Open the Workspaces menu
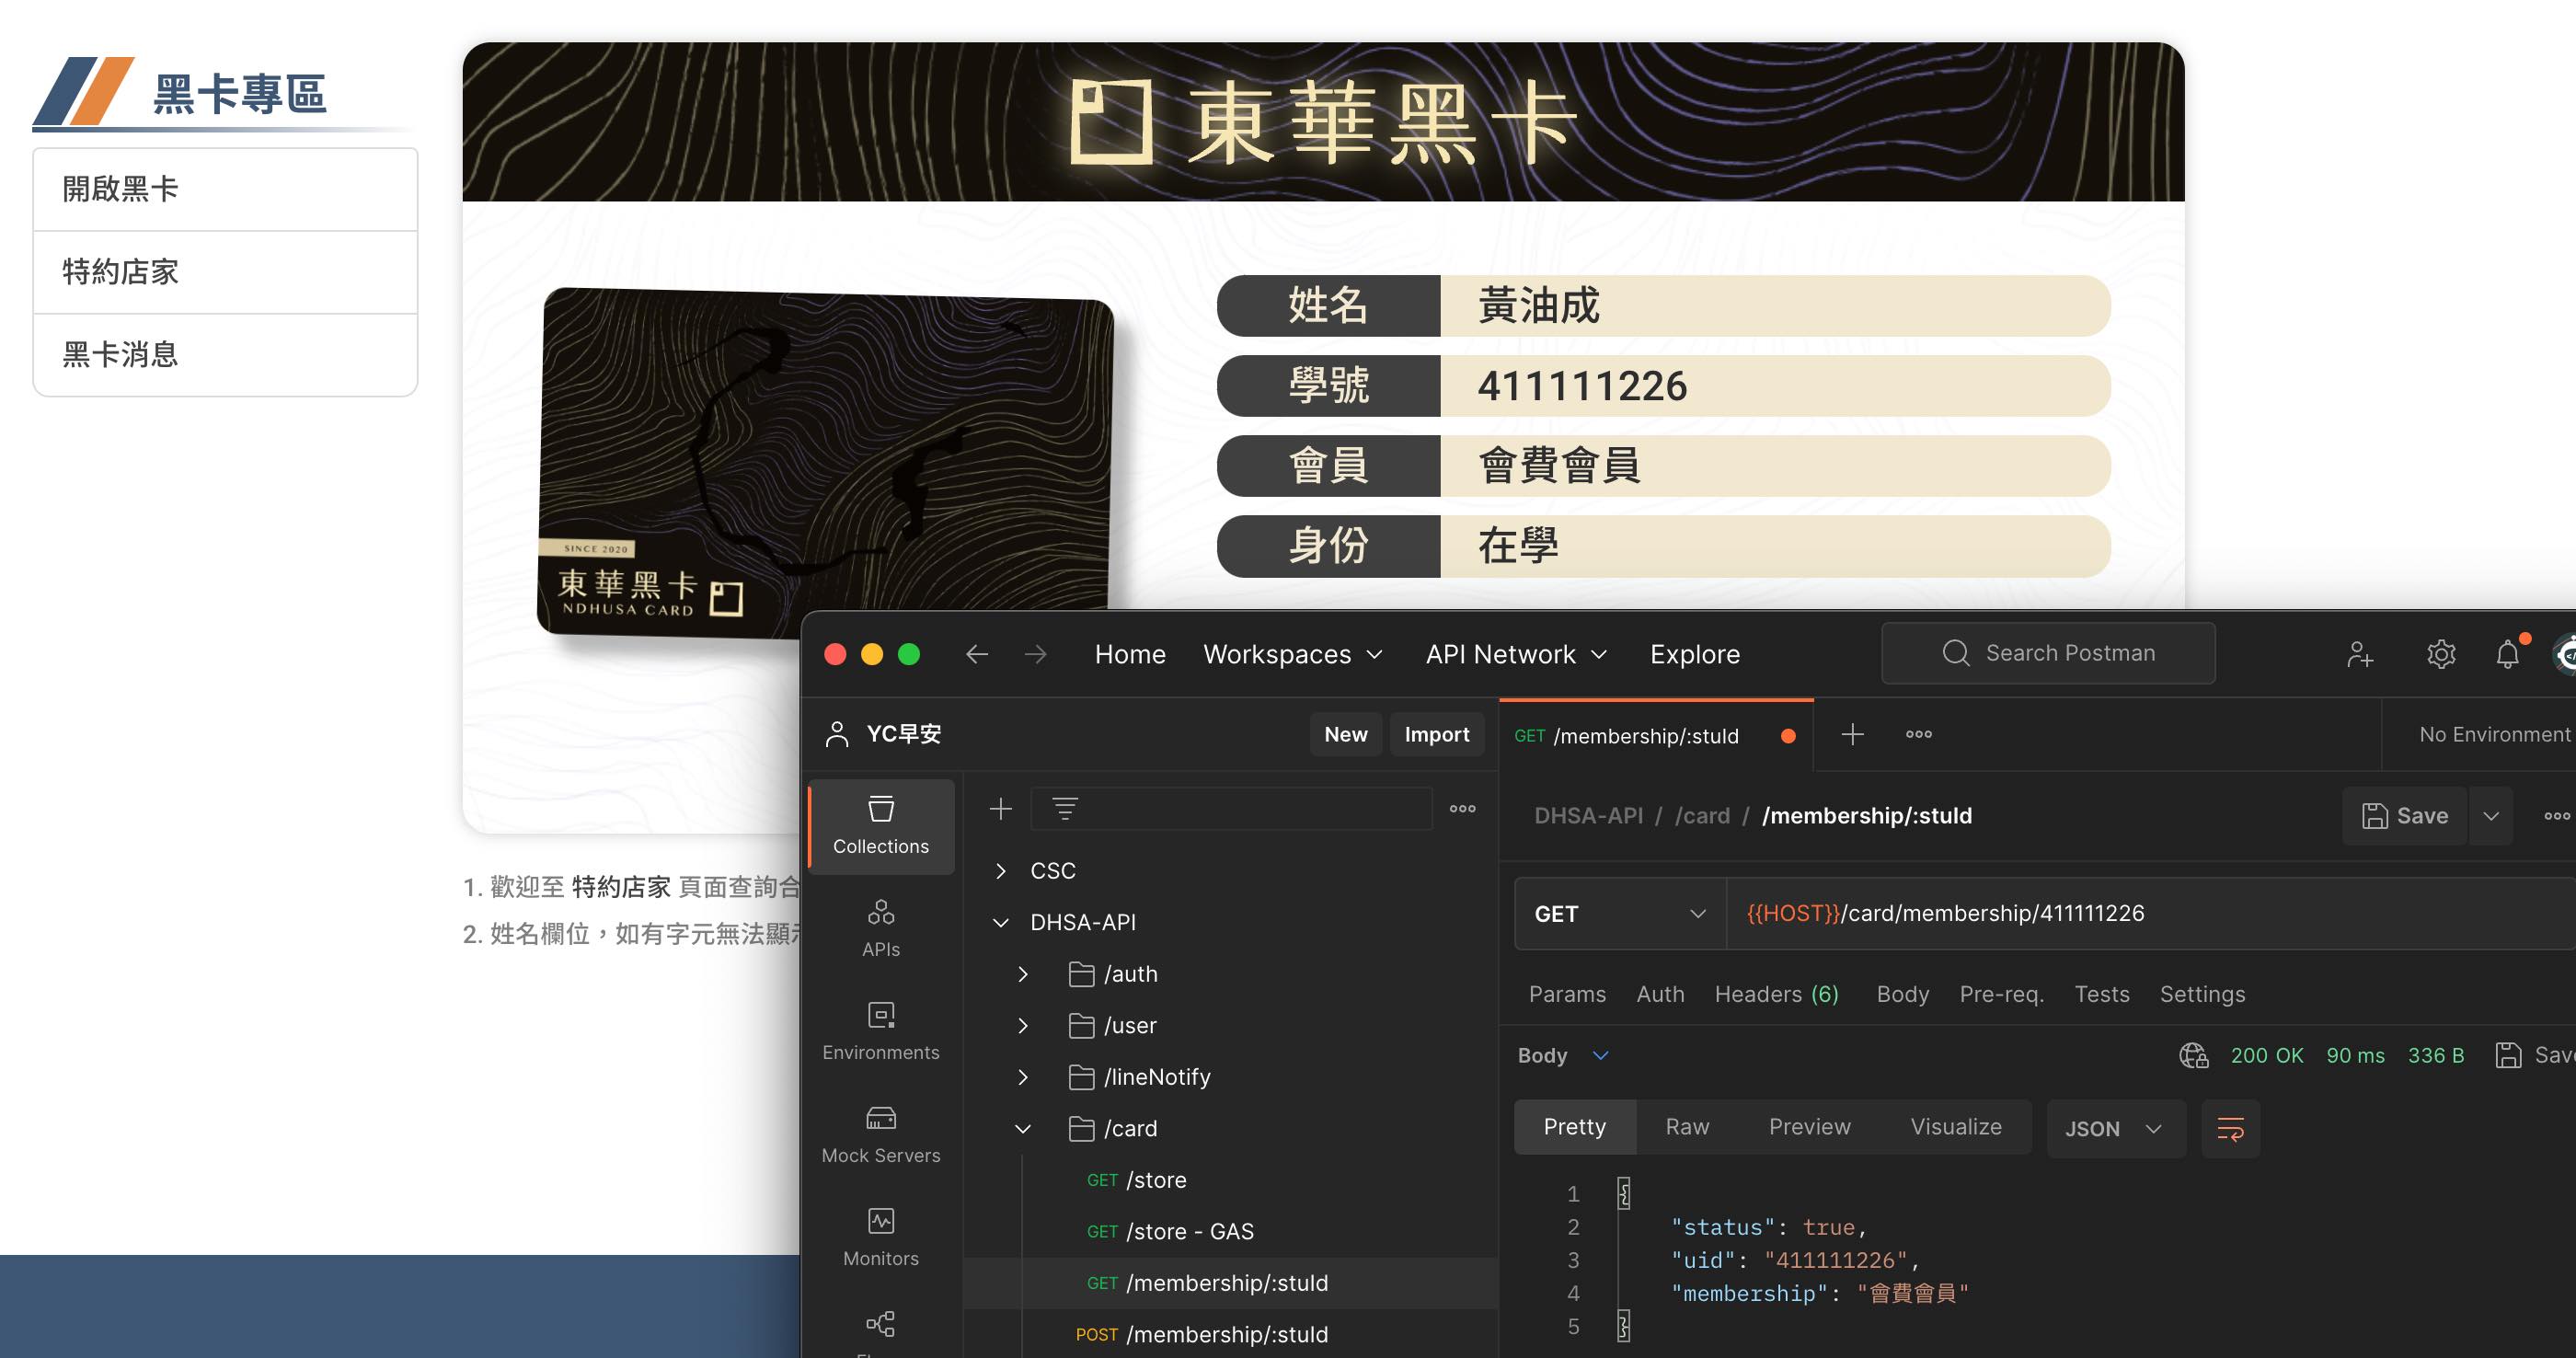Screen dimensions: 2576x1358 coord(1293,654)
